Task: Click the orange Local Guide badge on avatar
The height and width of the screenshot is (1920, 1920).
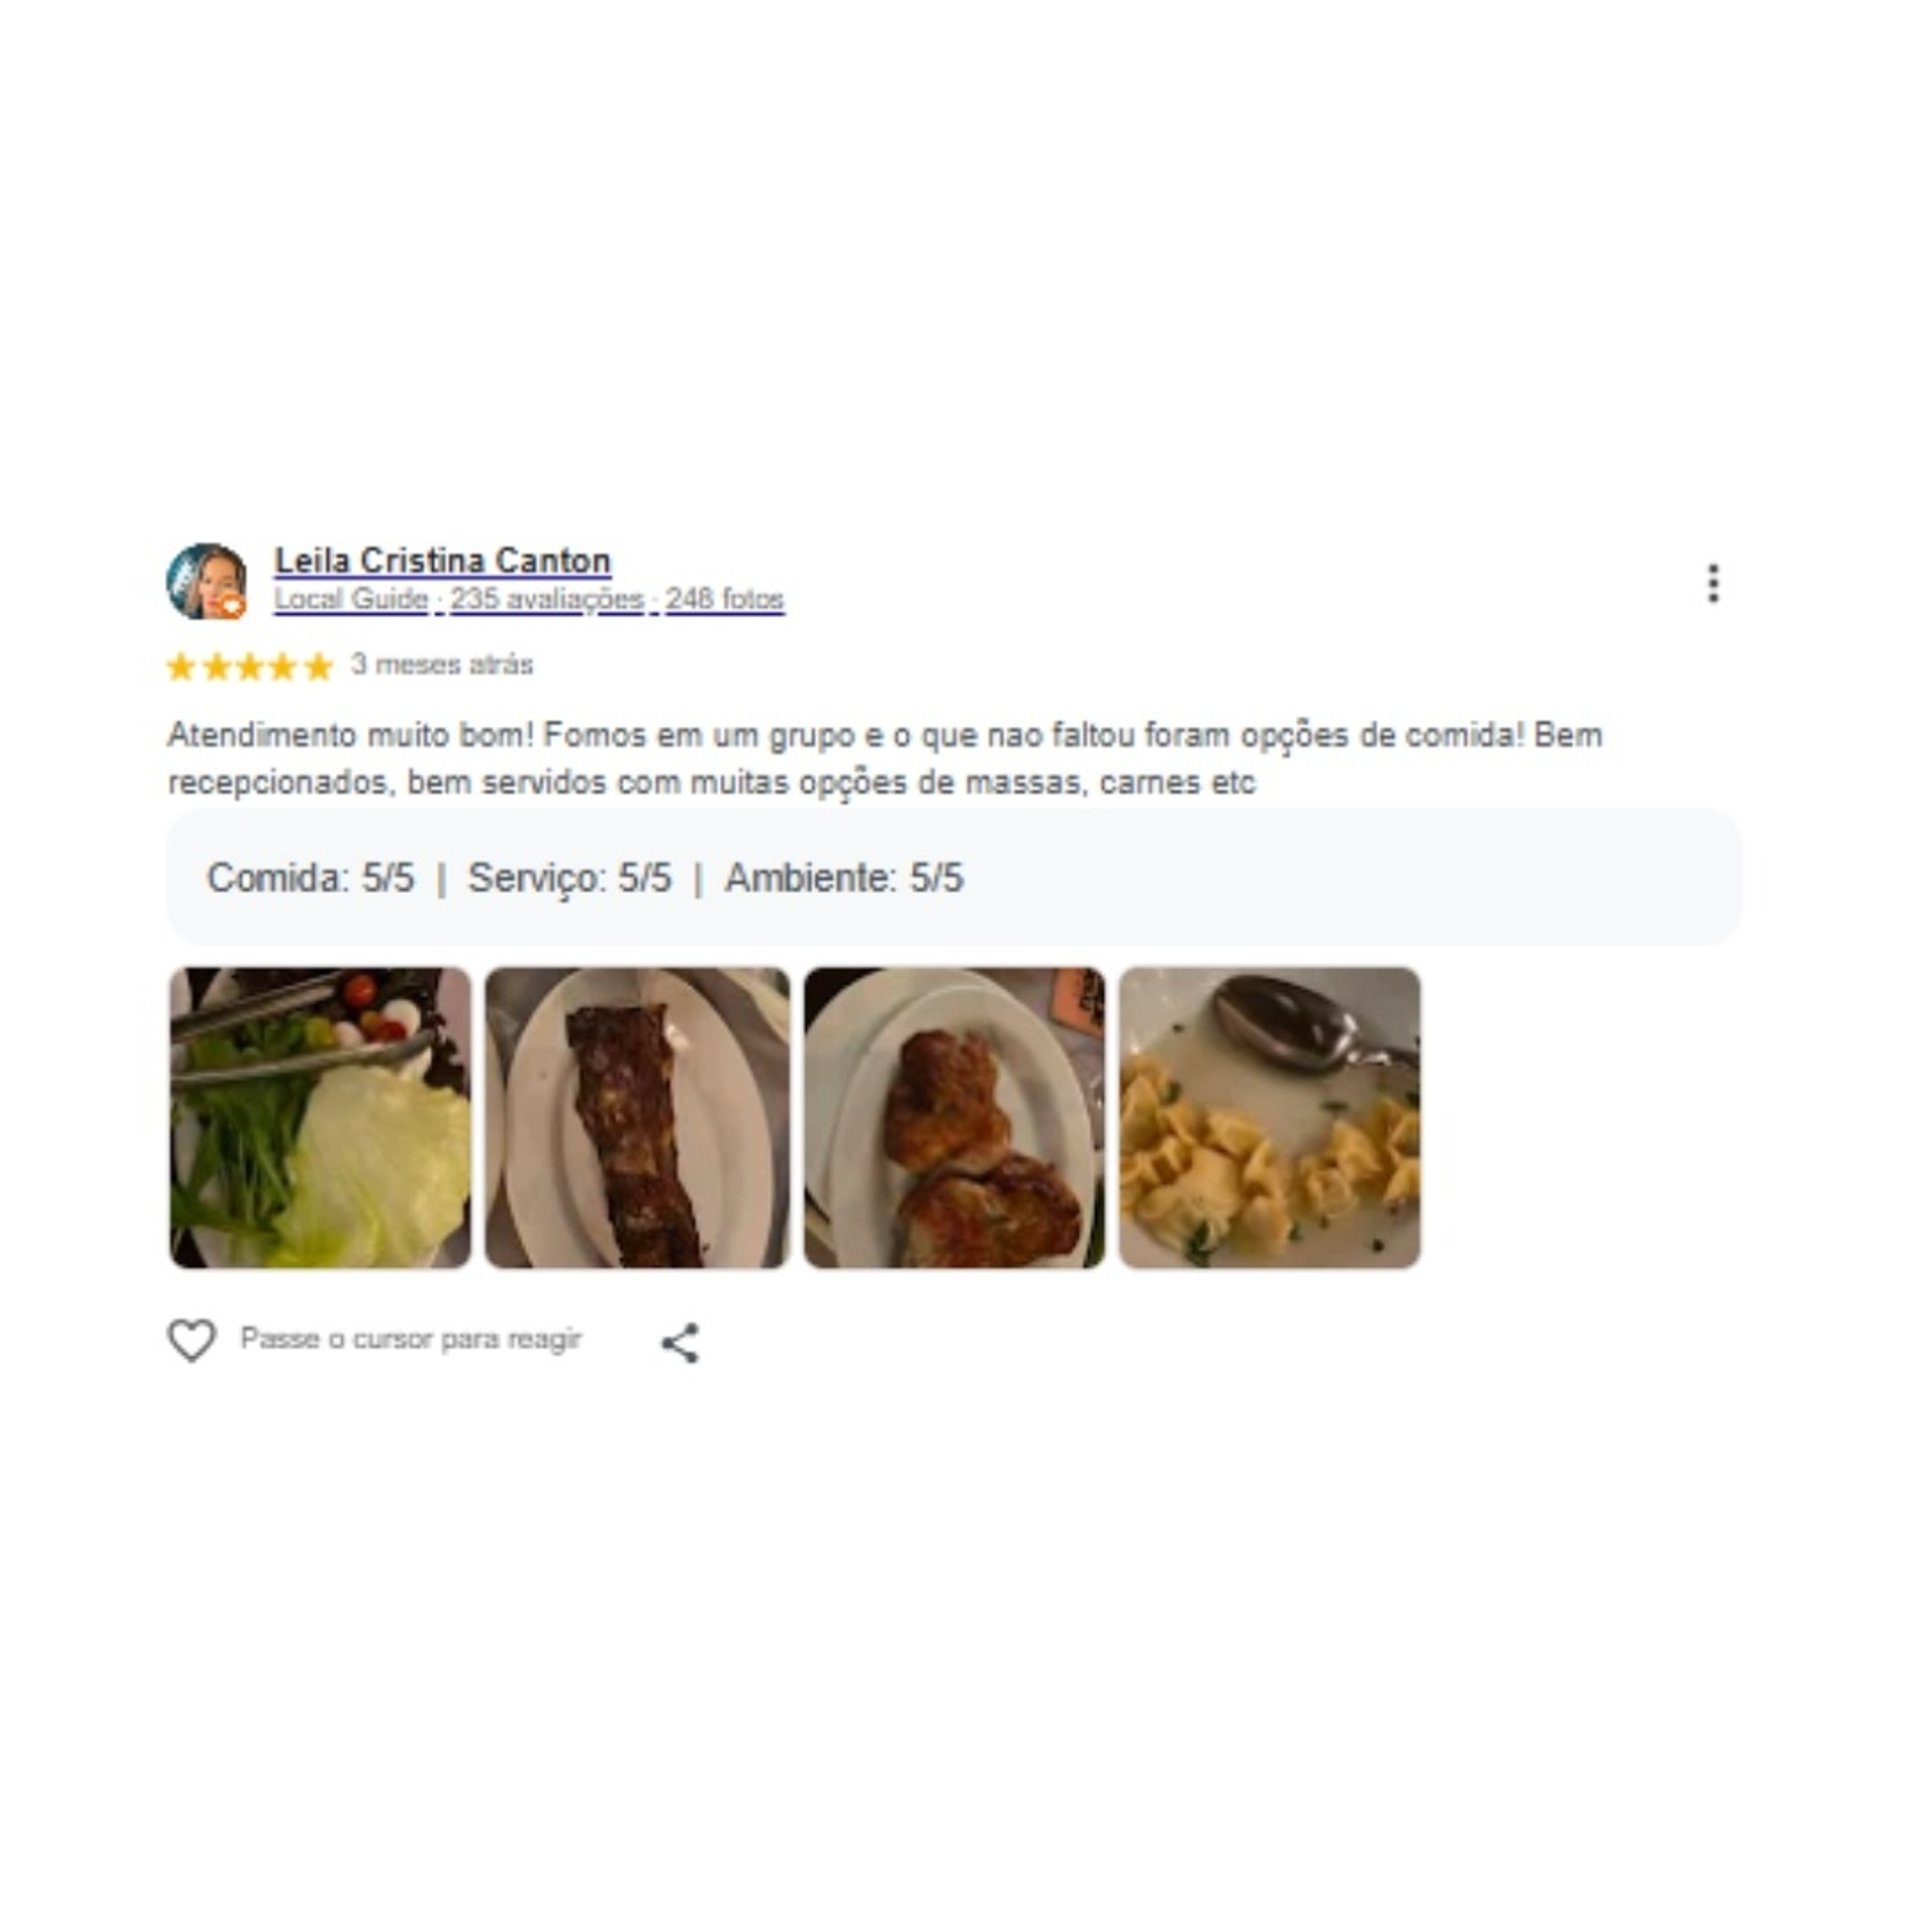Action: (231, 605)
